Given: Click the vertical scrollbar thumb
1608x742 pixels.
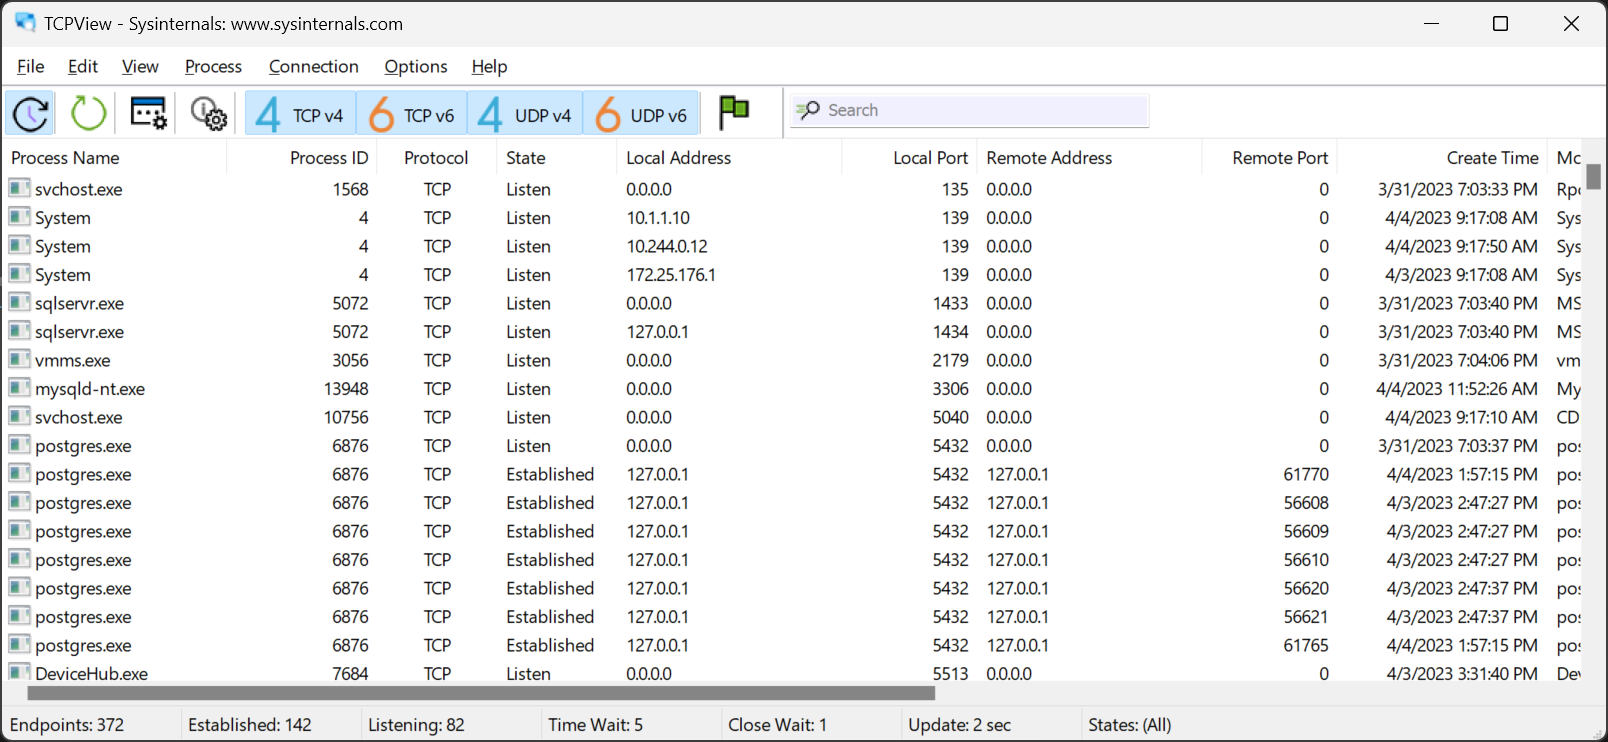Looking at the screenshot, I should click(x=1593, y=176).
